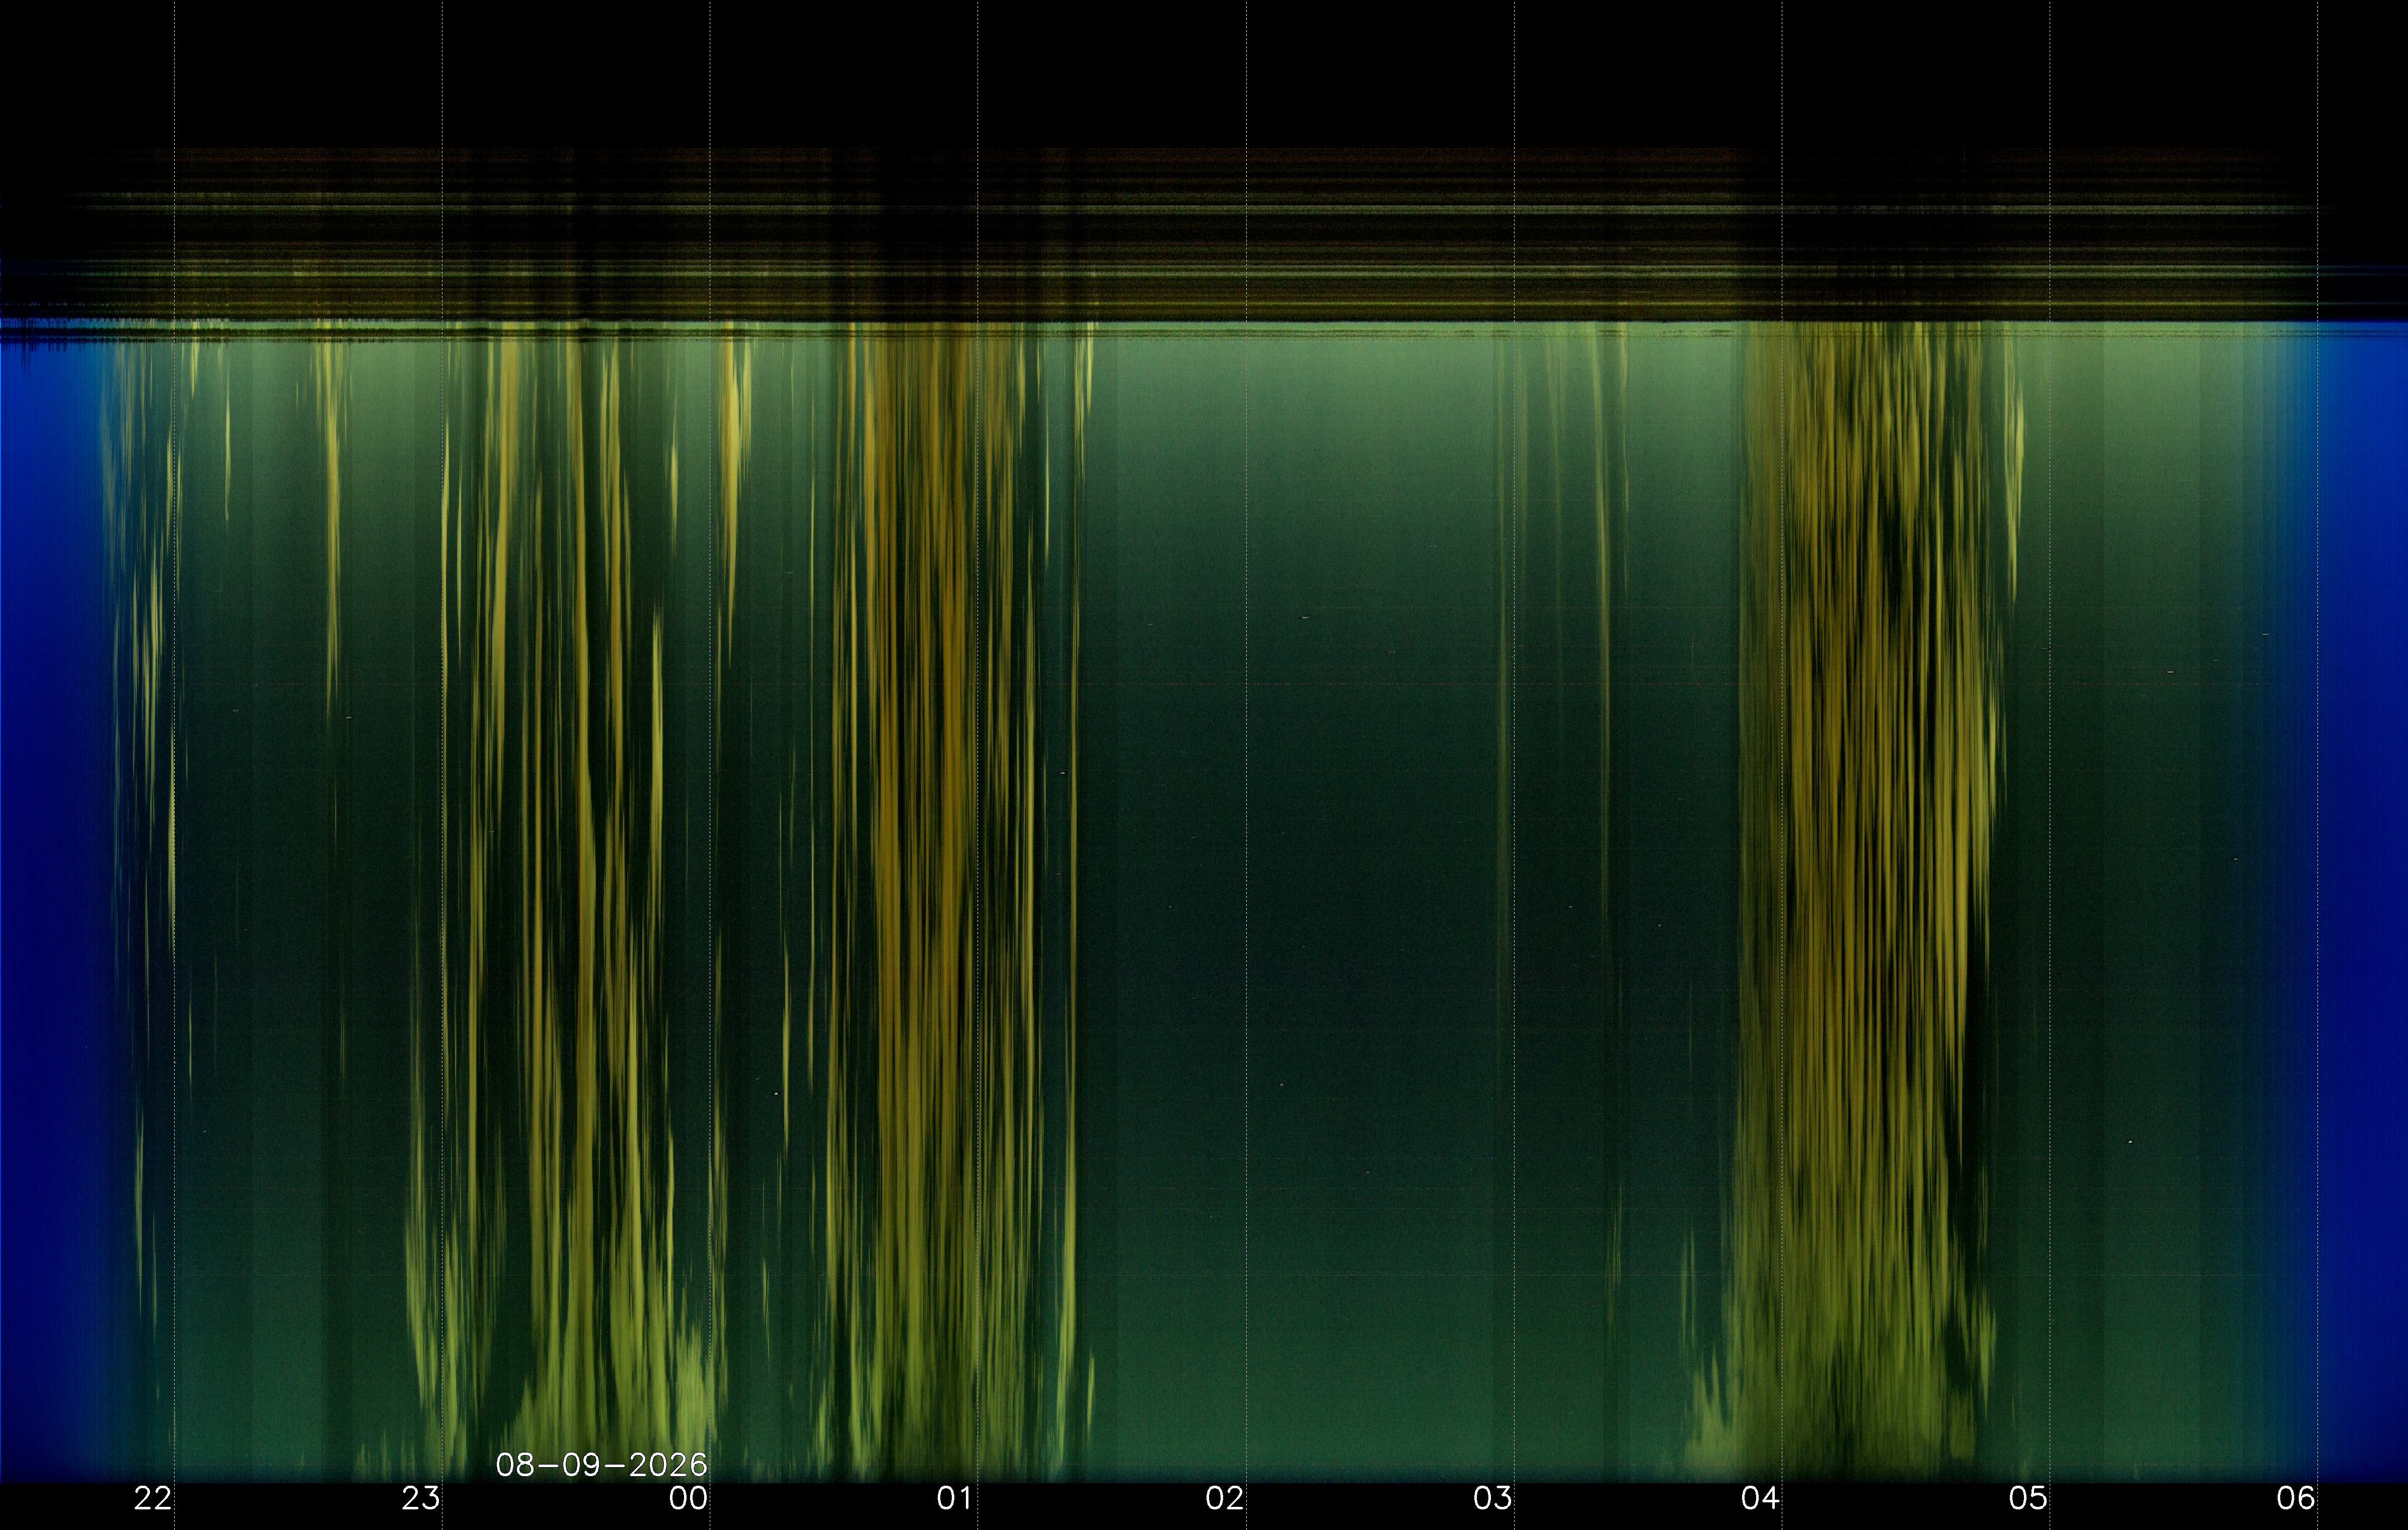Click the dotted gridline above the 23 label
2408x1530 pixels.
point(442,740)
